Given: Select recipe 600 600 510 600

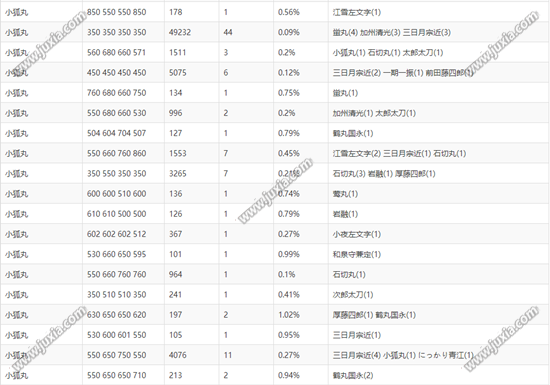Looking at the screenshot, I should click(x=116, y=194).
